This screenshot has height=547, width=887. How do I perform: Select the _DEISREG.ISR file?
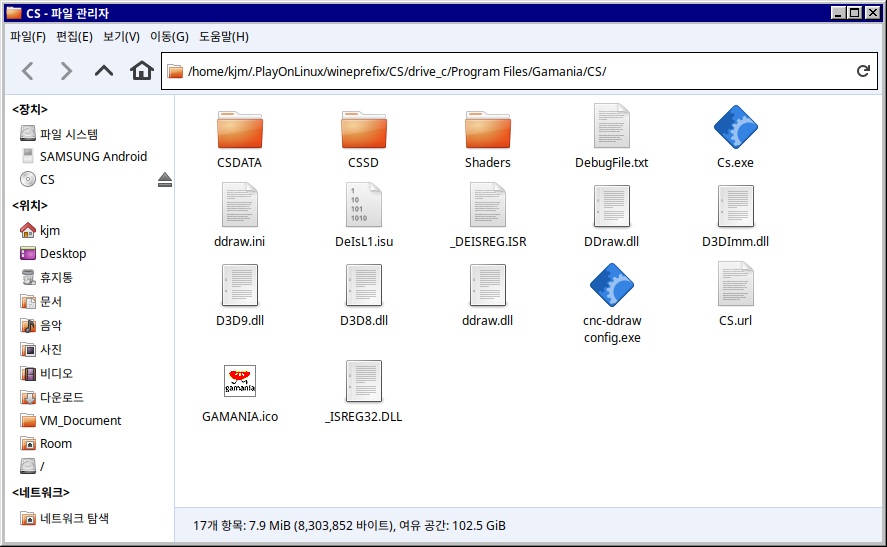click(488, 216)
